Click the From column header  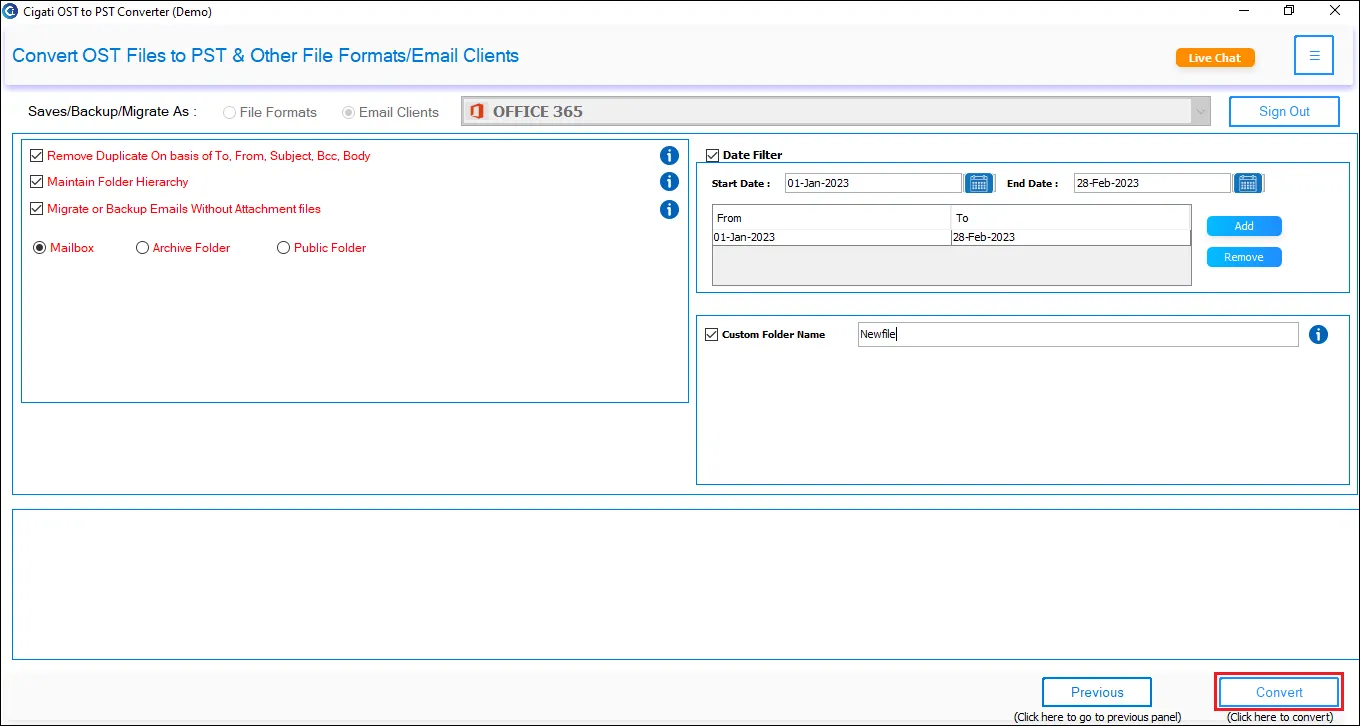pos(831,218)
